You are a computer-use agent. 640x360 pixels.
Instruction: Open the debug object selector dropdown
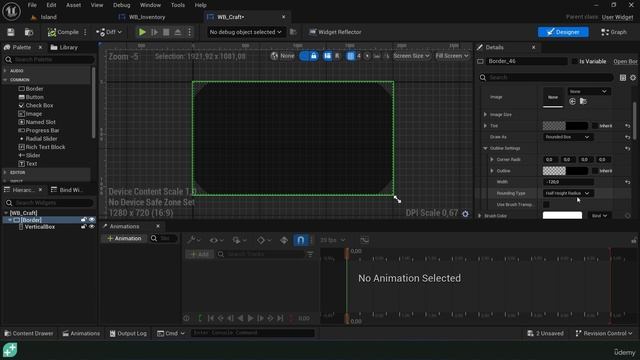(245, 32)
